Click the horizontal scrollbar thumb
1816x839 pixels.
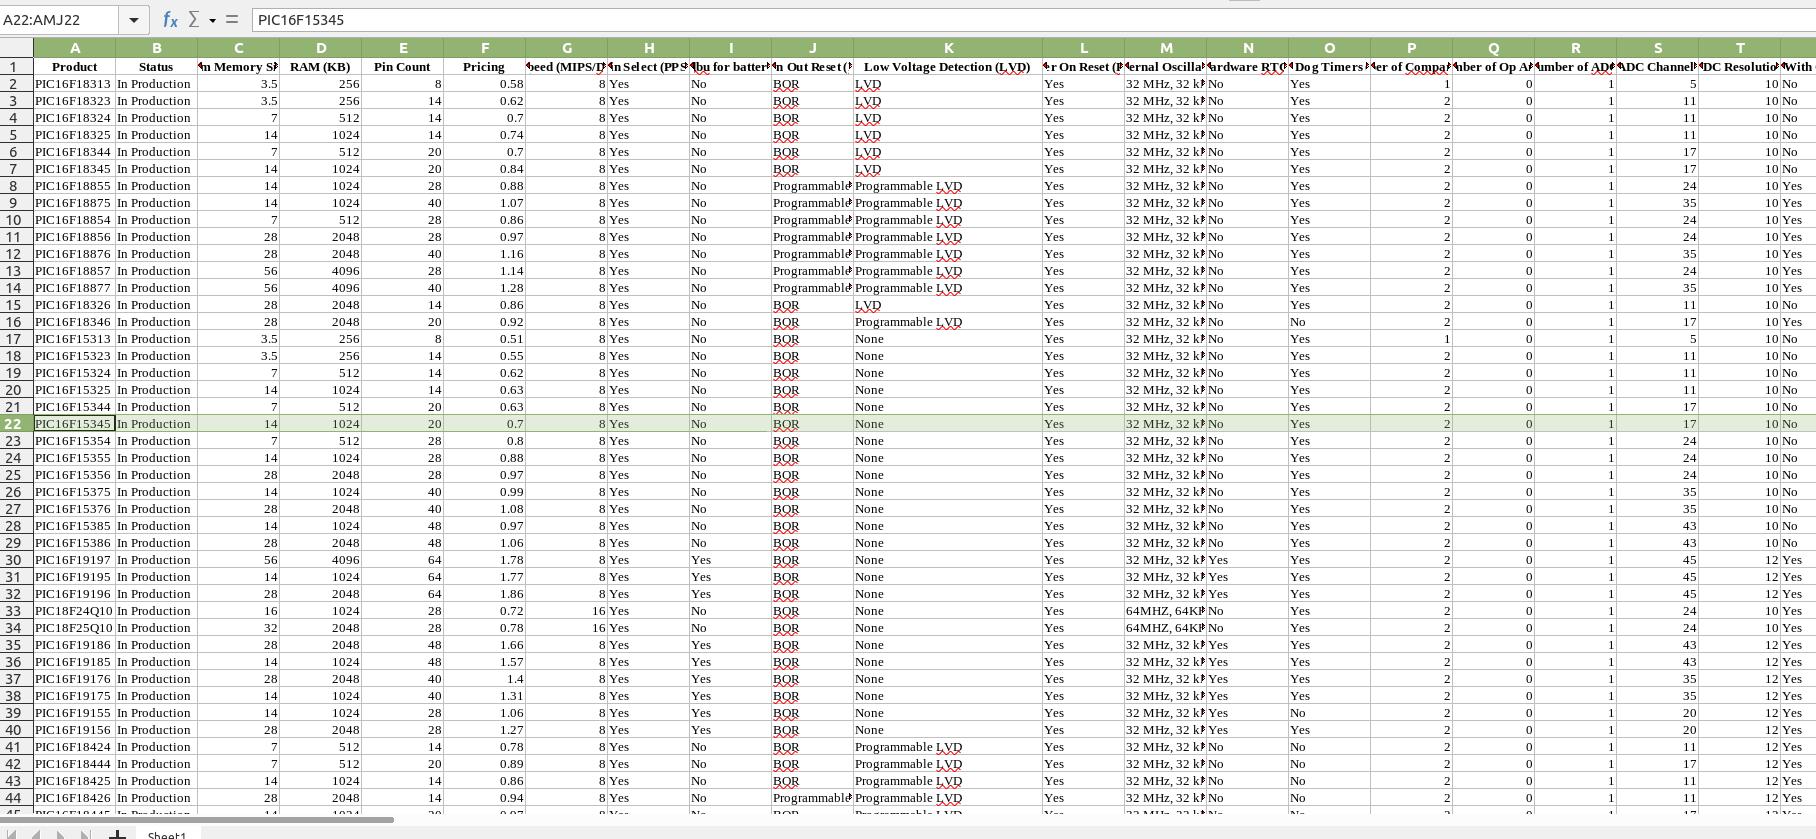coord(198,820)
